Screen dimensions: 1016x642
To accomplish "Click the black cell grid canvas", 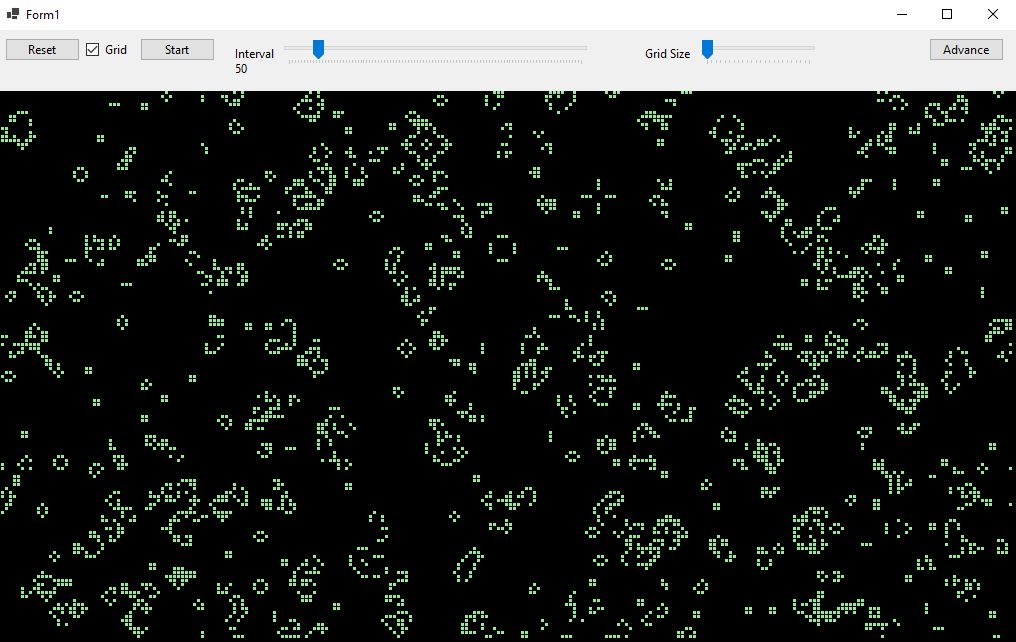I will coord(508,366).
